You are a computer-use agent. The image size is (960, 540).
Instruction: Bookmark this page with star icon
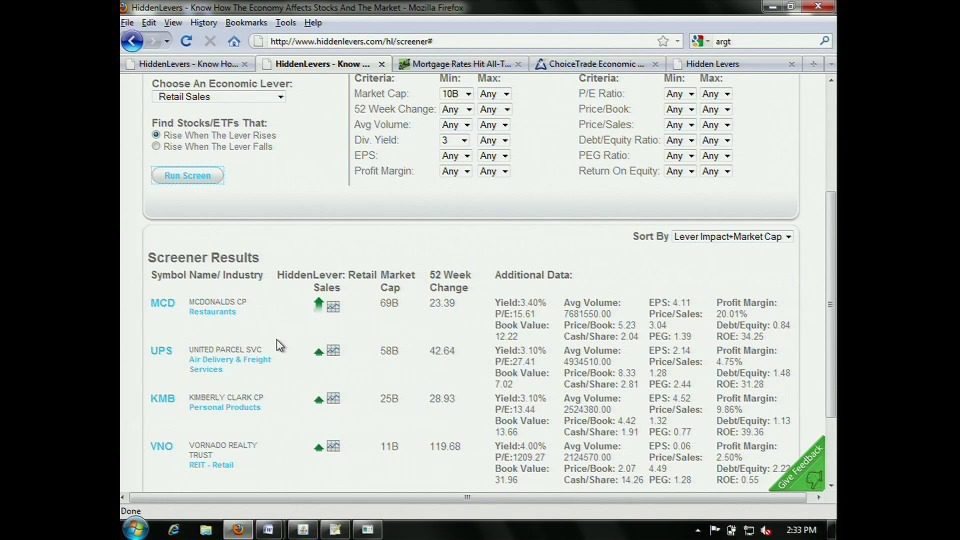pyautogui.click(x=663, y=41)
